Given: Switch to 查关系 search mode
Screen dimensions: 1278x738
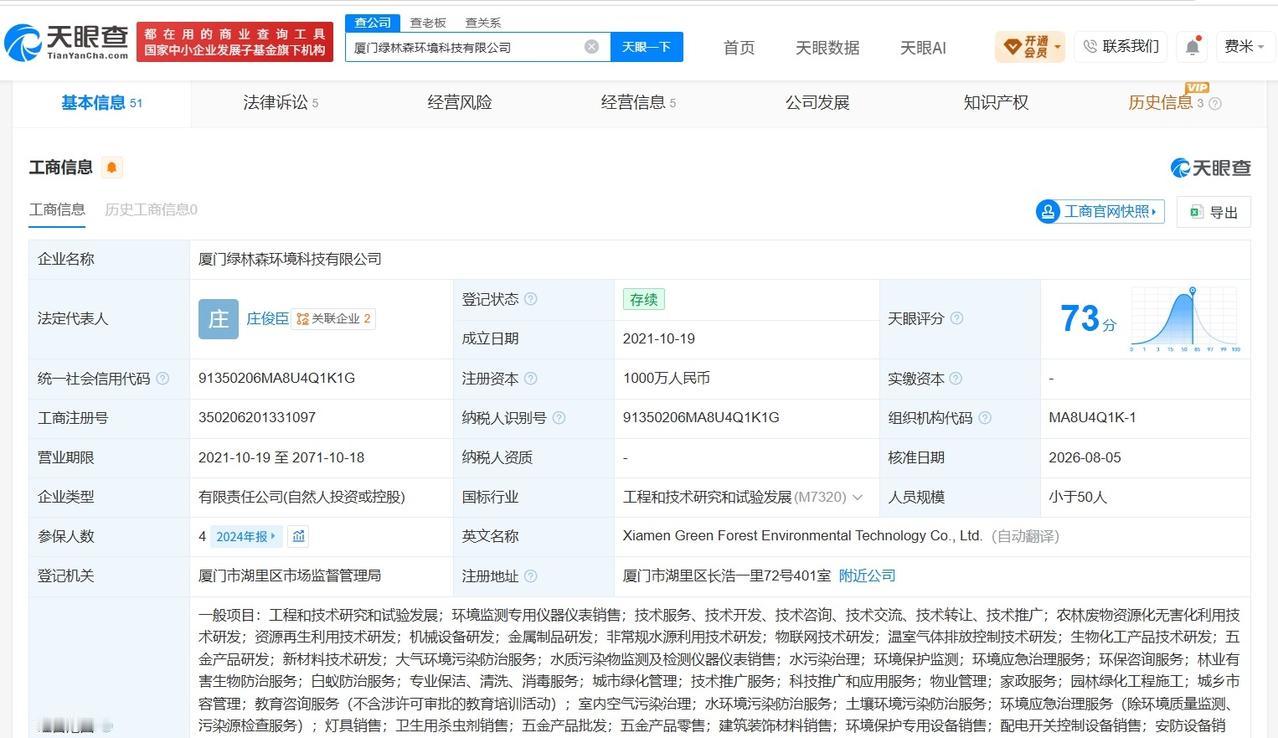Looking at the screenshot, I should tap(483, 22).
